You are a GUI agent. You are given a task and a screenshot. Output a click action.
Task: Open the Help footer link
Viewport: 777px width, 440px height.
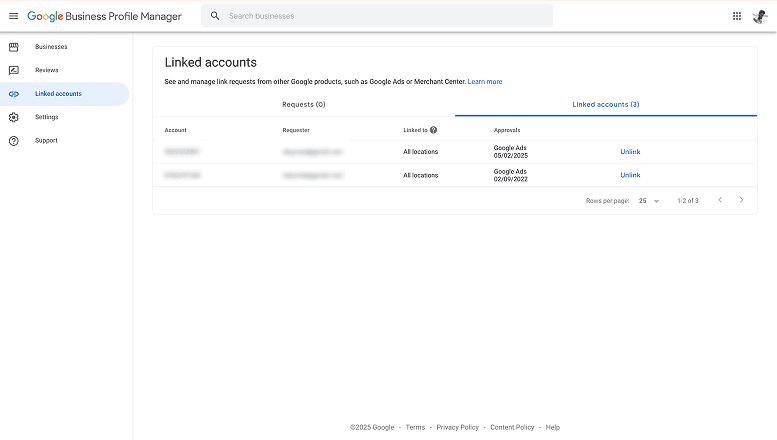click(553, 427)
